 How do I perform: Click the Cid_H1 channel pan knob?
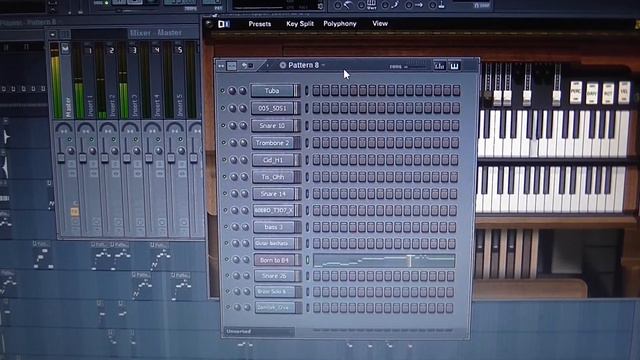coord(233,160)
